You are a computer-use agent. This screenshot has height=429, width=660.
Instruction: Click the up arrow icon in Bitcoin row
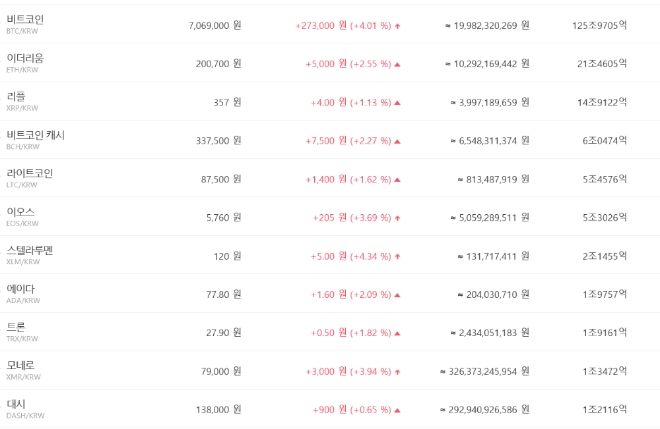(398, 25)
